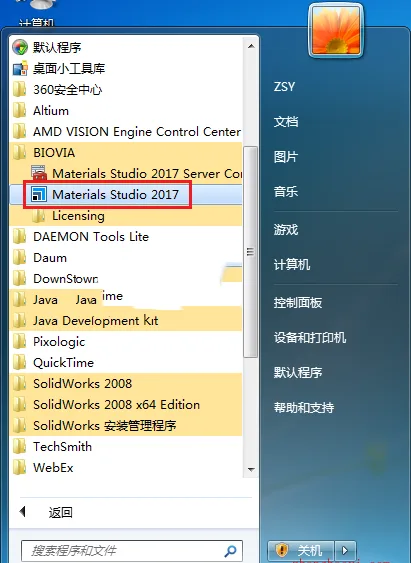Expand the DAEMON Tools Lite folder

click(126, 237)
